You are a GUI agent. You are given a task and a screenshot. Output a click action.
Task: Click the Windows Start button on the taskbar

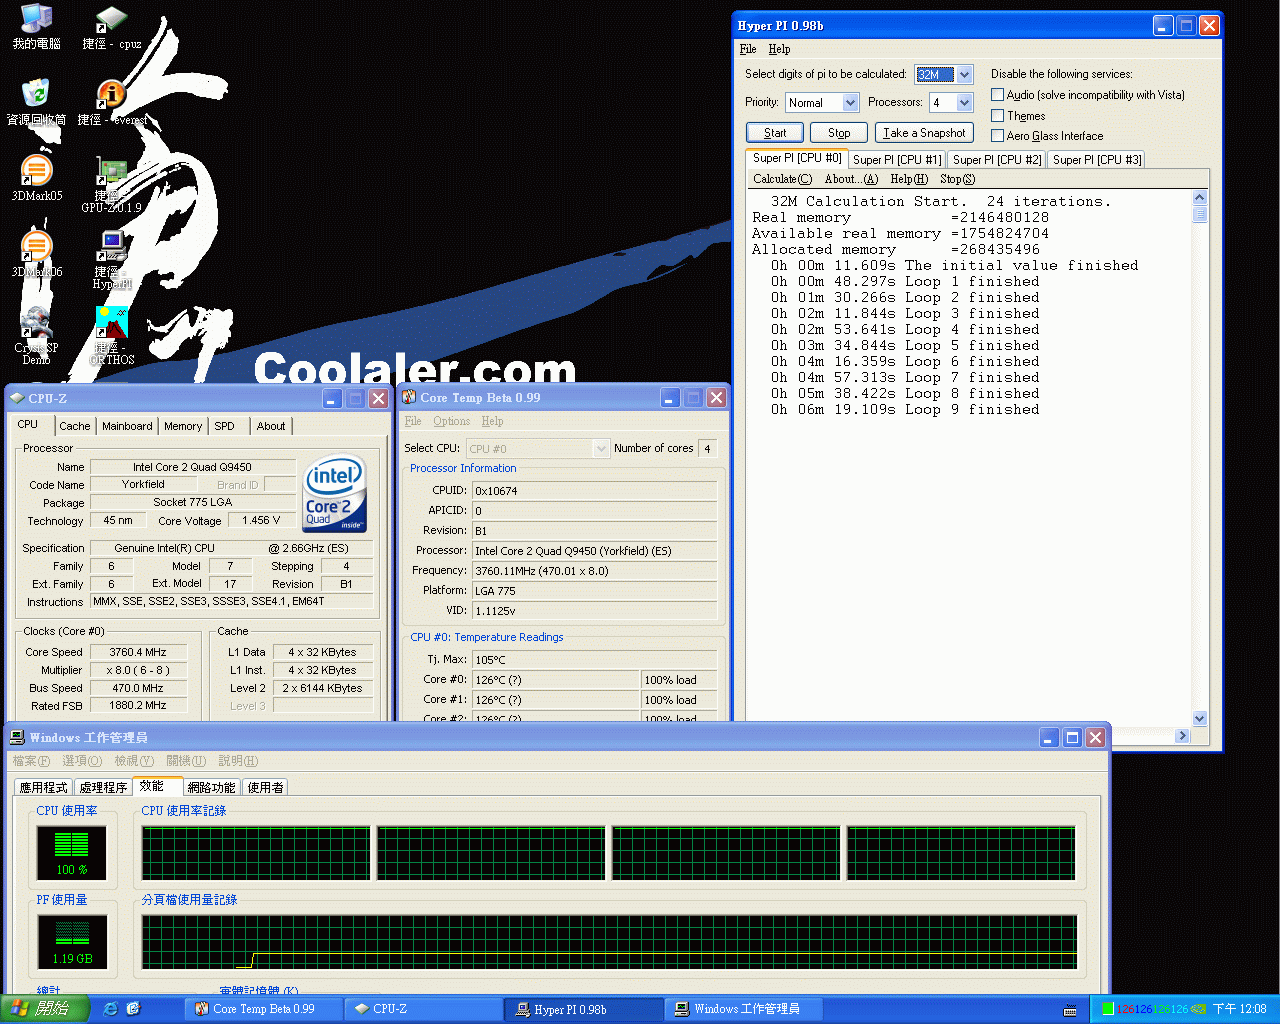pos(45,1009)
